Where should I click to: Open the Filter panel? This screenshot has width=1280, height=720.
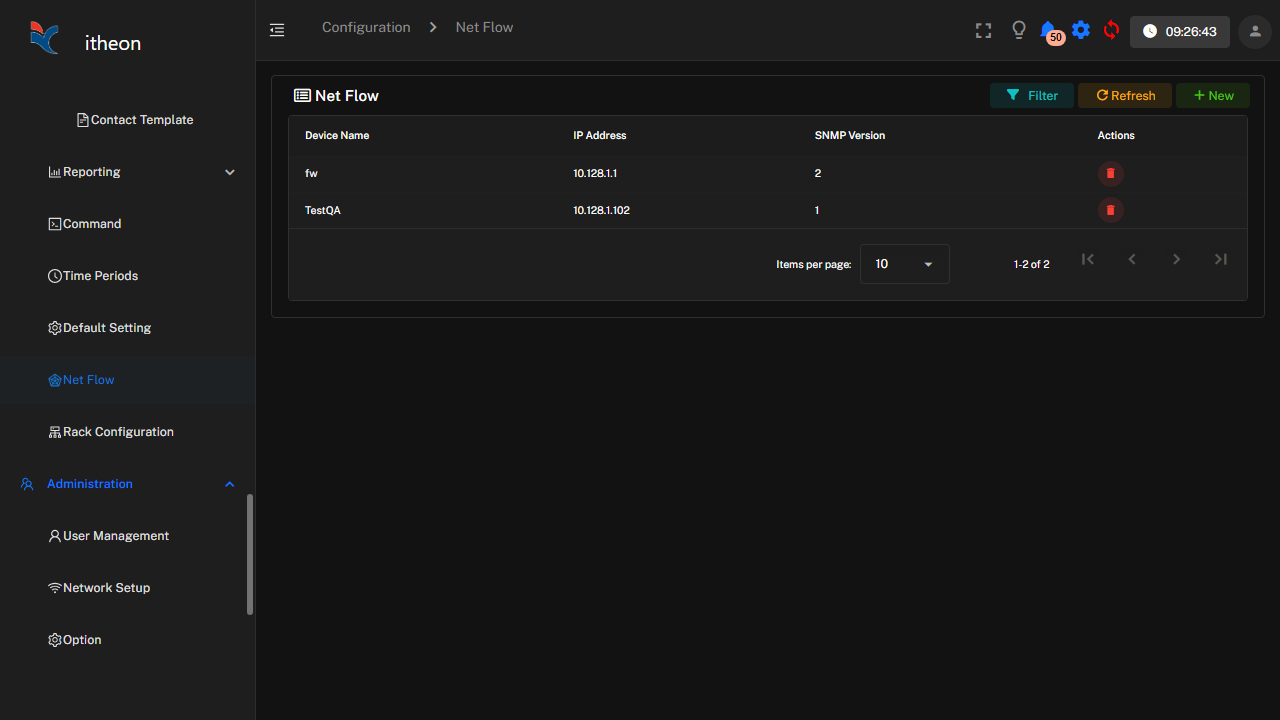pyautogui.click(x=1032, y=95)
